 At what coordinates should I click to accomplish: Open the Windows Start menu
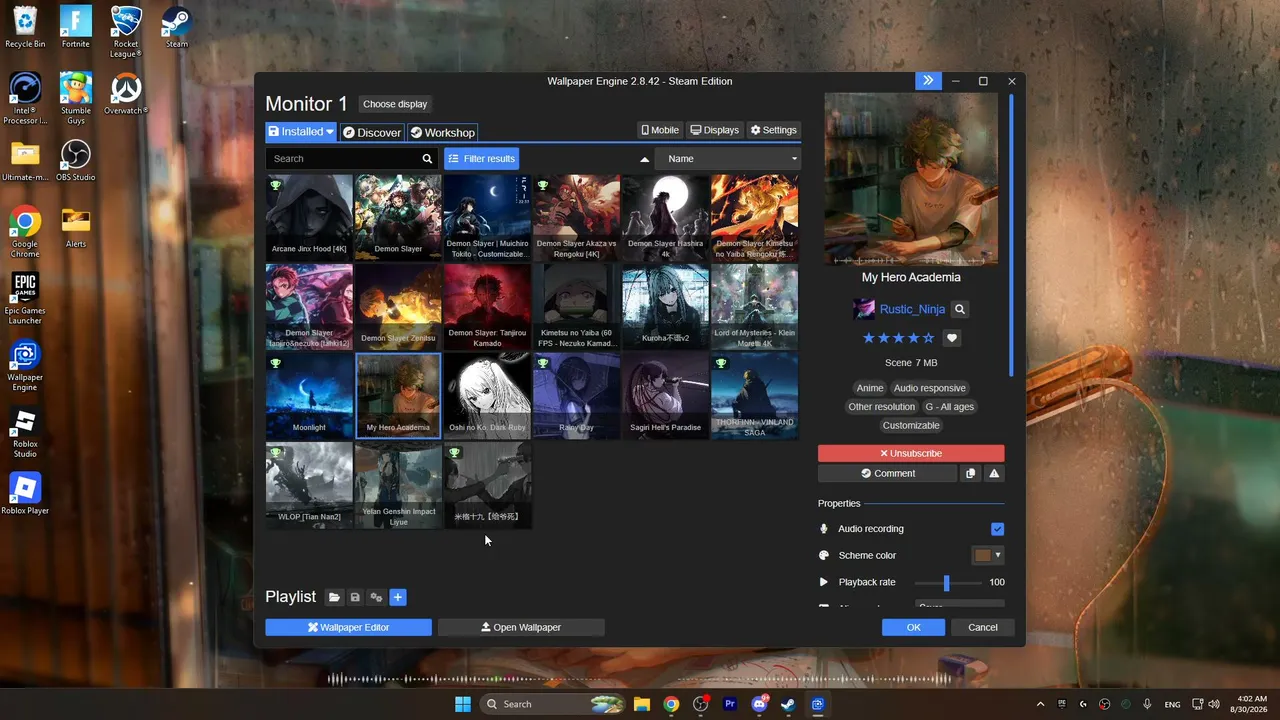coord(463,704)
